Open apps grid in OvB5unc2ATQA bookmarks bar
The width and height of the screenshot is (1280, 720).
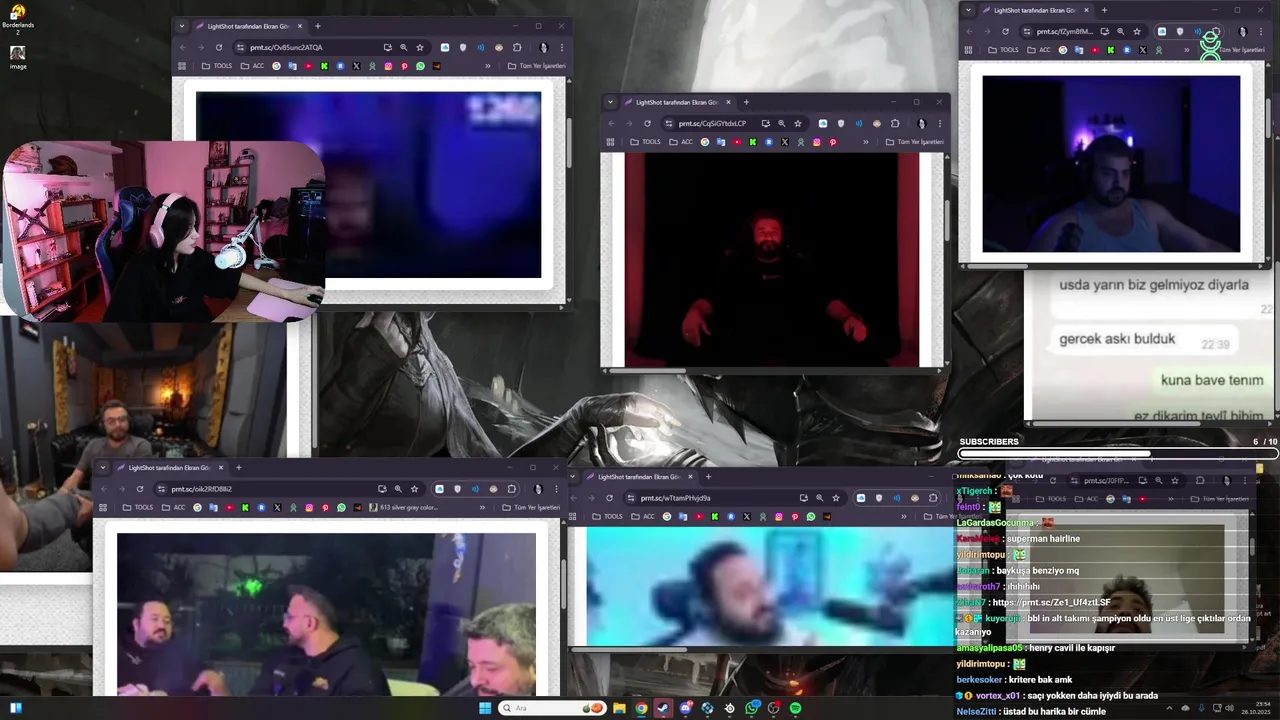[181, 66]
